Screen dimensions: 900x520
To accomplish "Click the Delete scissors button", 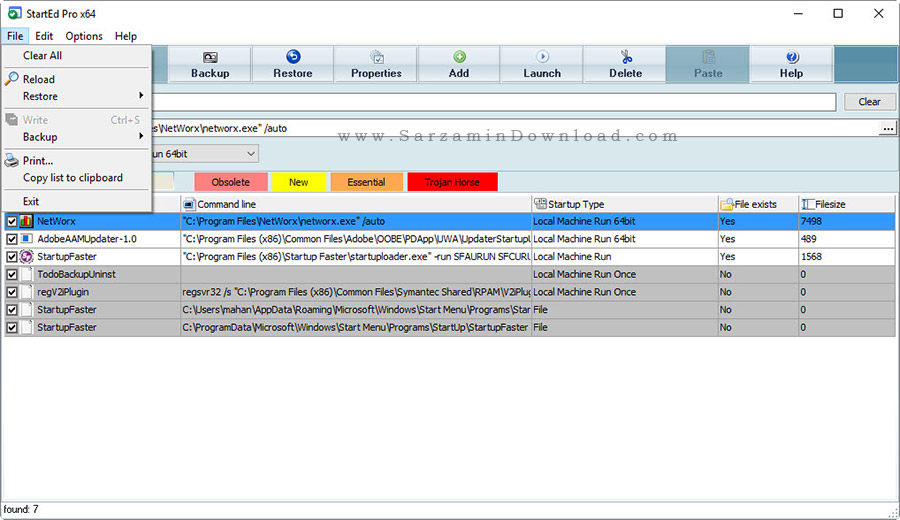I will [625, 65].
